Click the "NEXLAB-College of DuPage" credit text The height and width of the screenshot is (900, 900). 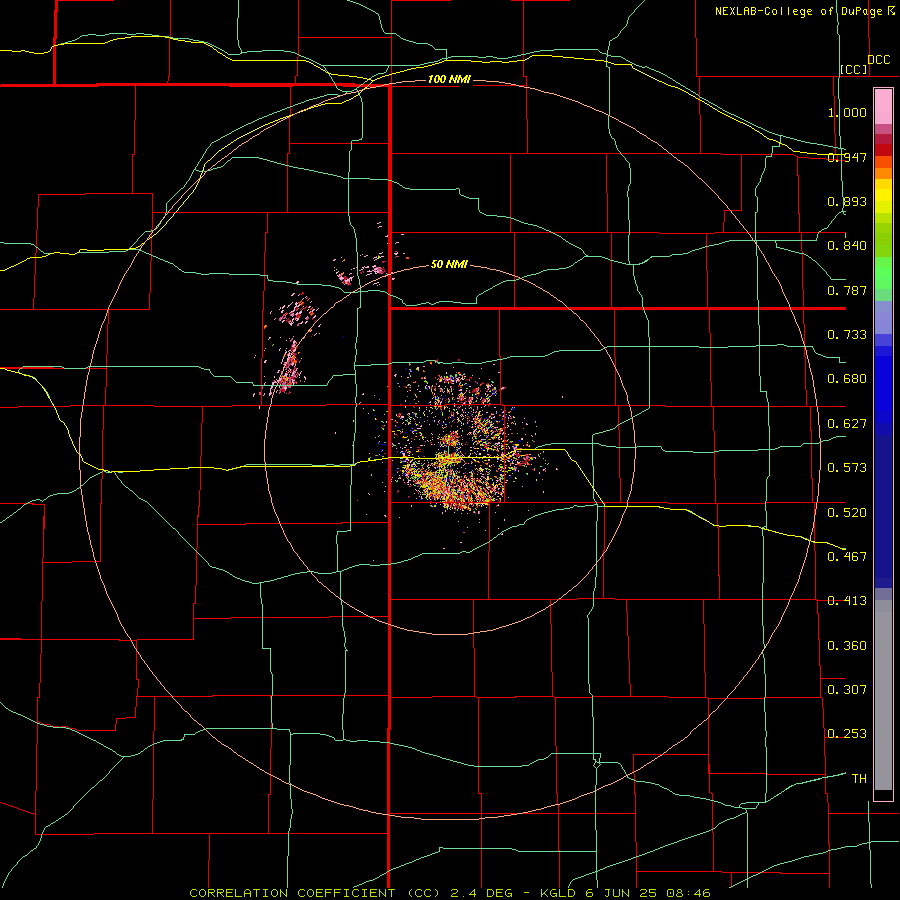click(x=800, y=11)
